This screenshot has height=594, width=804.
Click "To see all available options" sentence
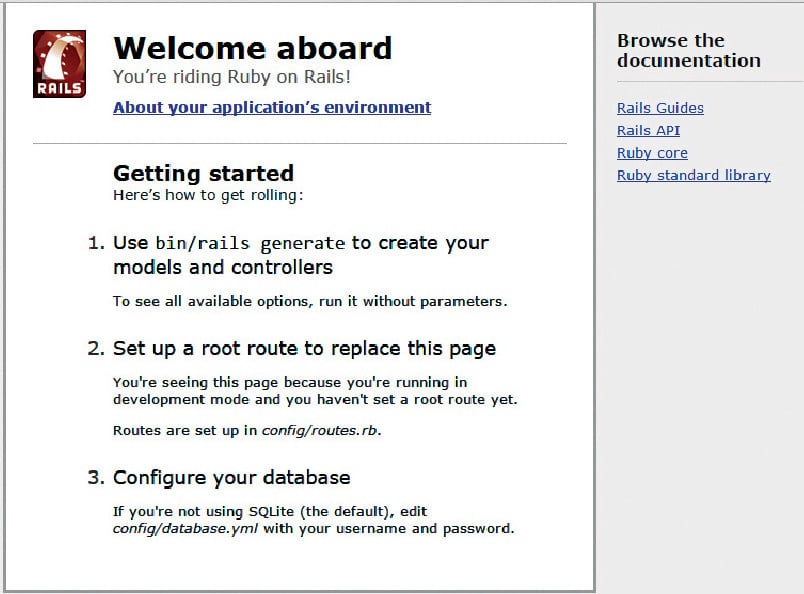(x=310, y=301)
